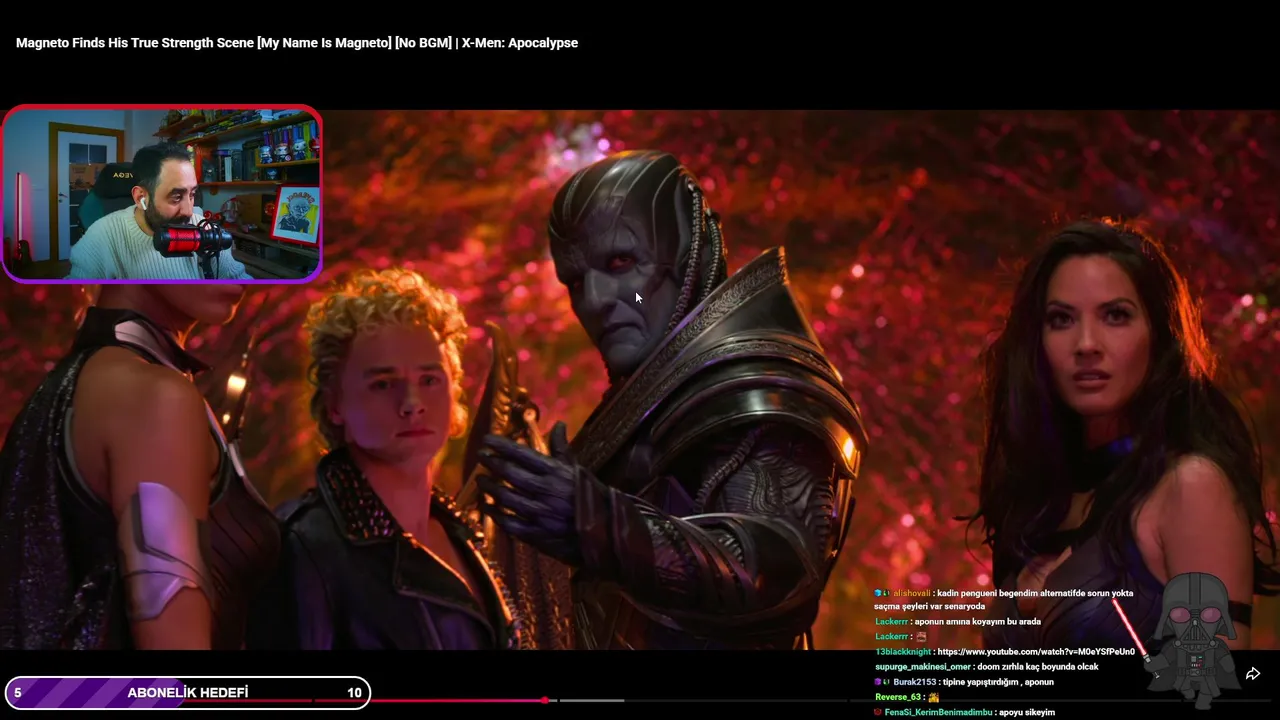The image size is (1280, 720).
Task: Click the username supurge_makinesi_omer in chat
Action: (923, 667)
